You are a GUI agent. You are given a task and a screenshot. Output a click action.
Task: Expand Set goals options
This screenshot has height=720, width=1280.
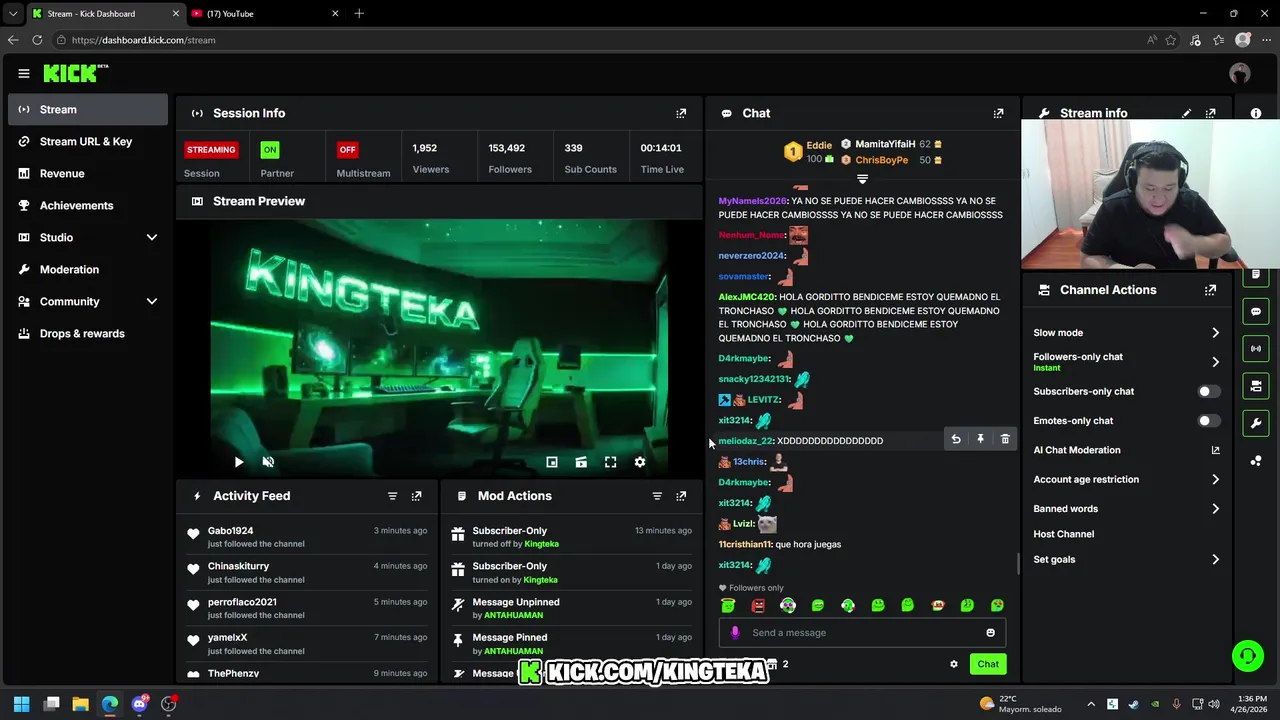[x=1215, y=560]
